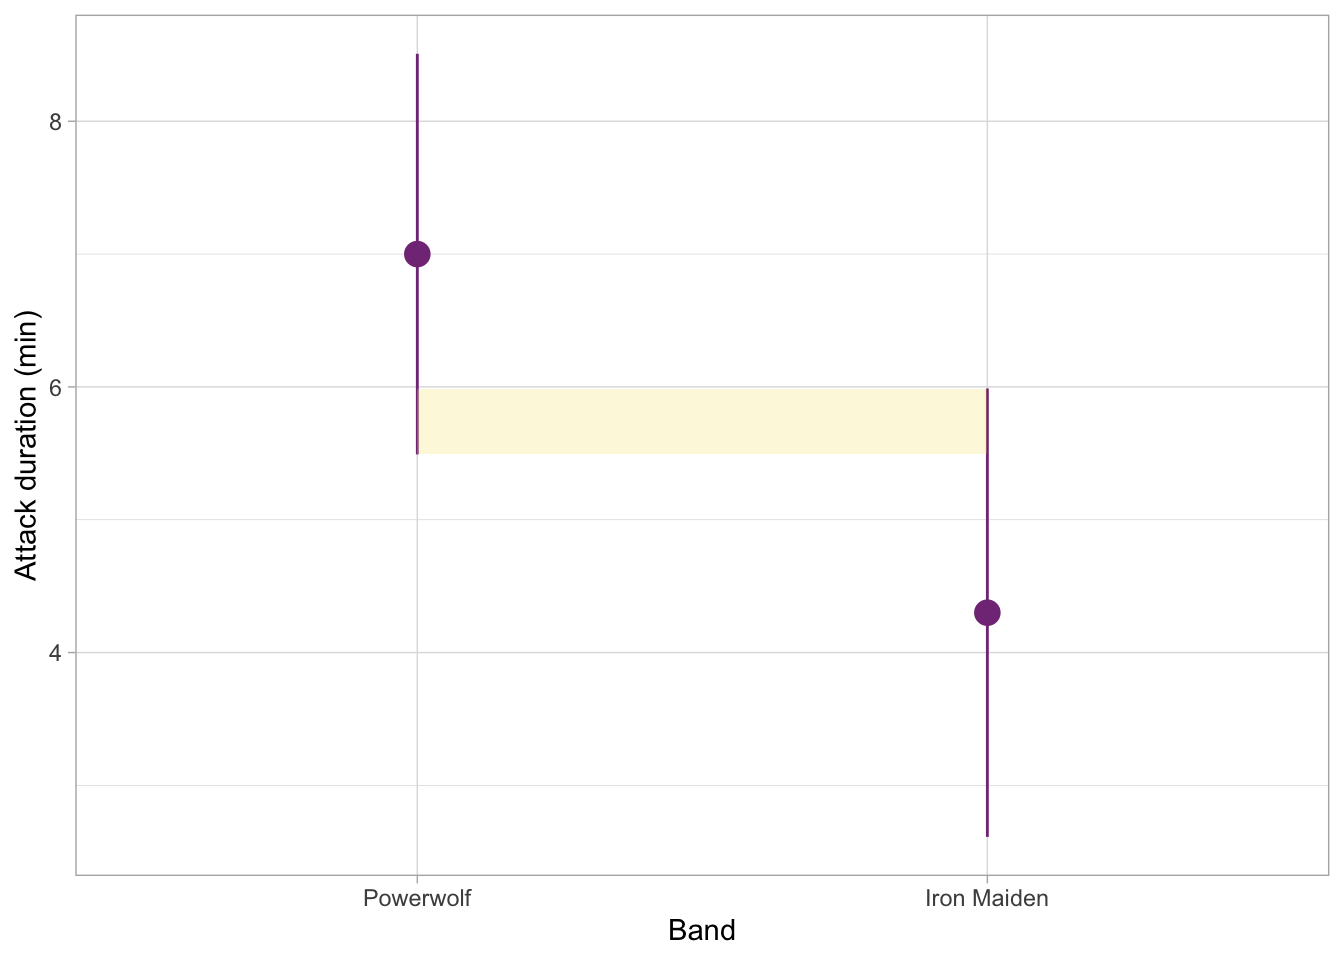
Task: Click the Powerwolf x-axis label
Action: [417, 898]
